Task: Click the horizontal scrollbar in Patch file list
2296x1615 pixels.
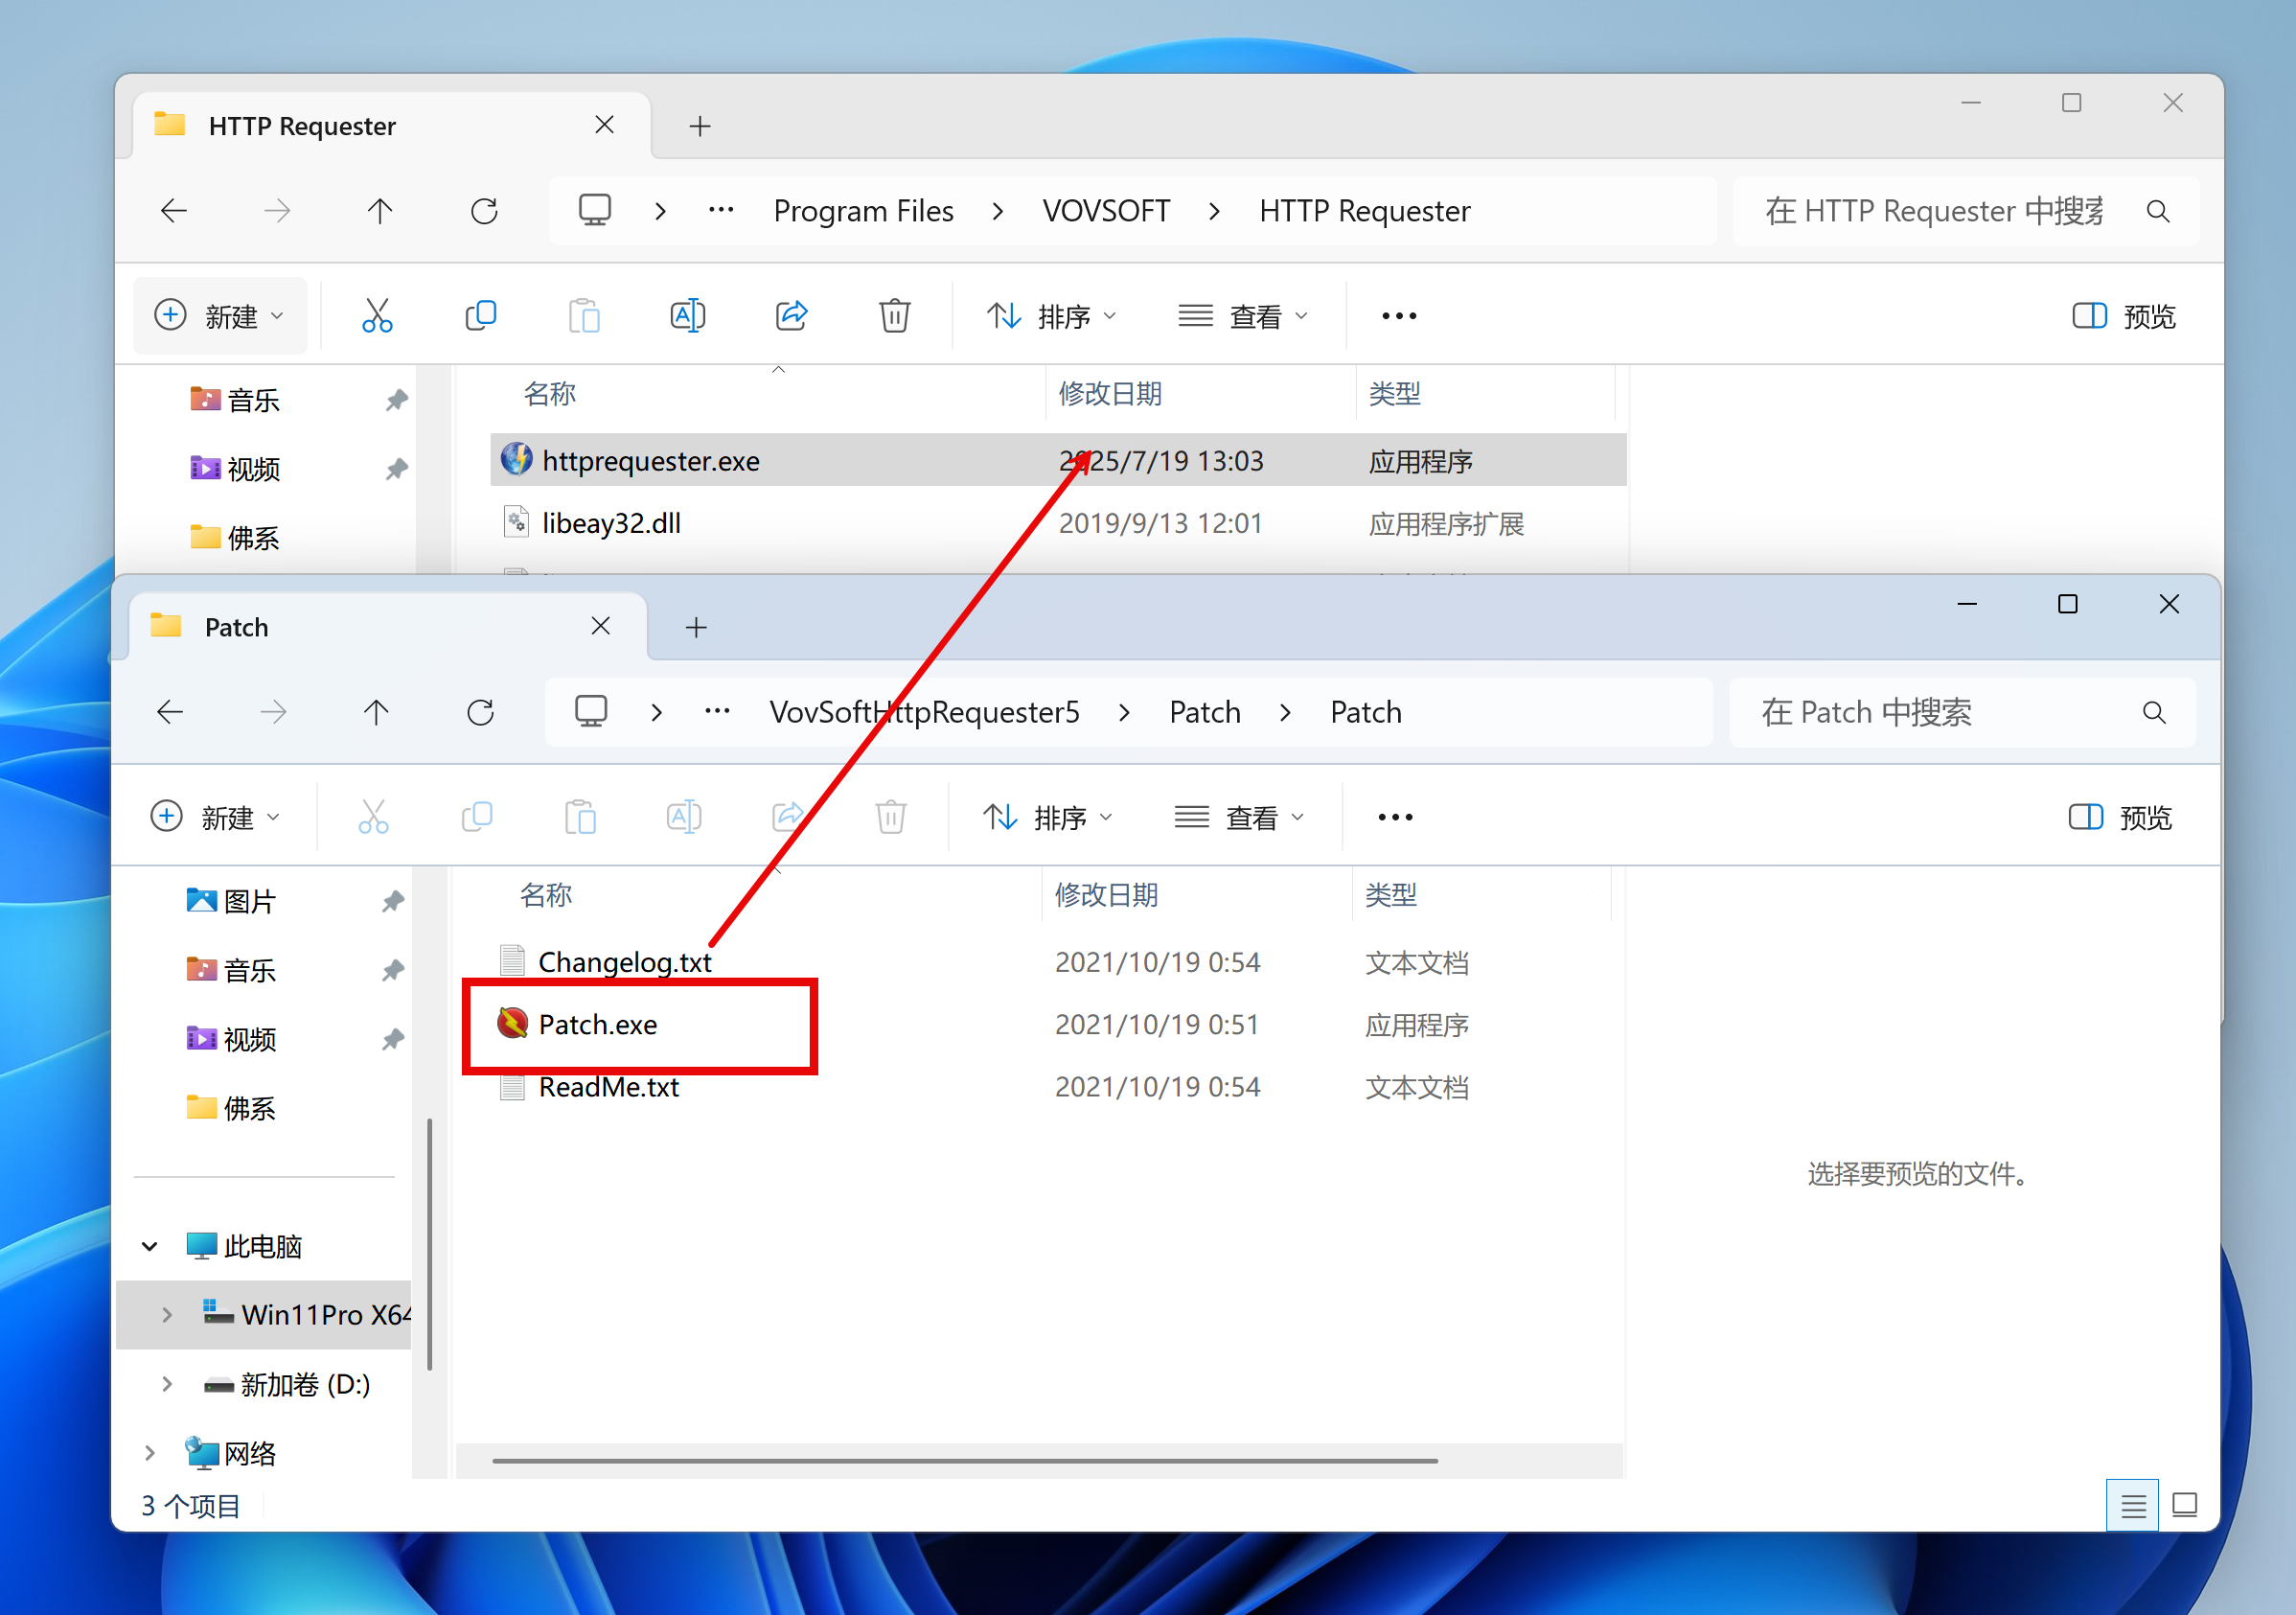Action: [x=964, y=1460]
